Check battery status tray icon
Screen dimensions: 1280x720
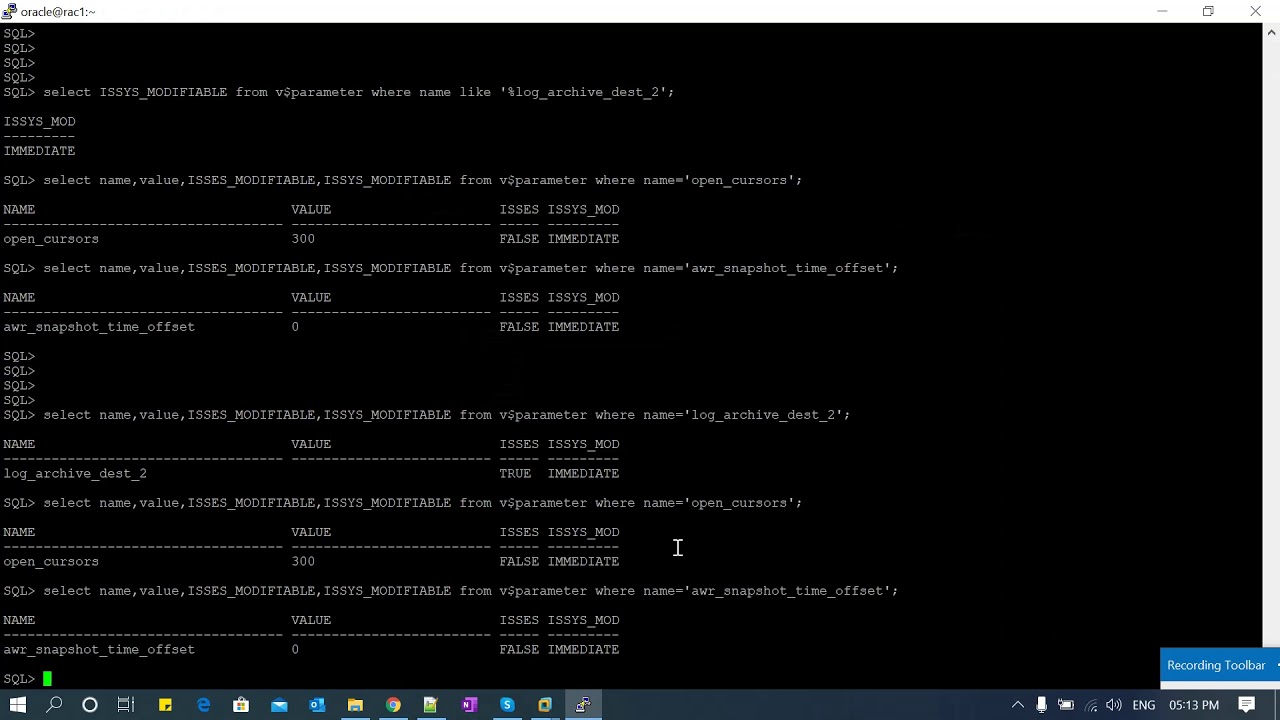coord(1066,705)
